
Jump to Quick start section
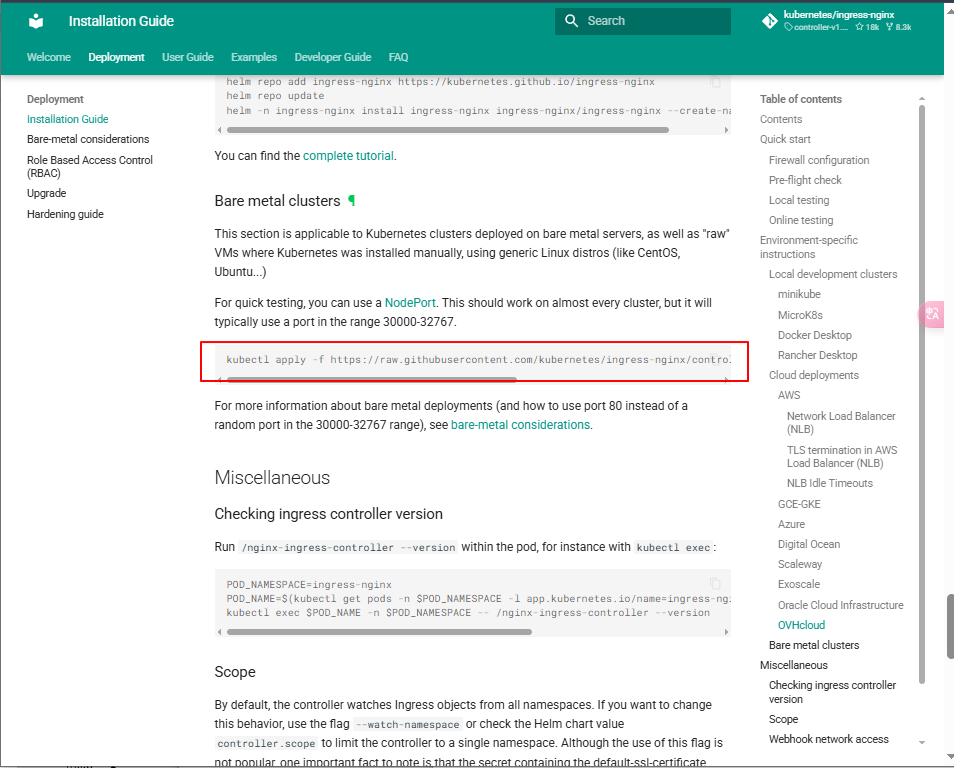click(x=785, y=139)
